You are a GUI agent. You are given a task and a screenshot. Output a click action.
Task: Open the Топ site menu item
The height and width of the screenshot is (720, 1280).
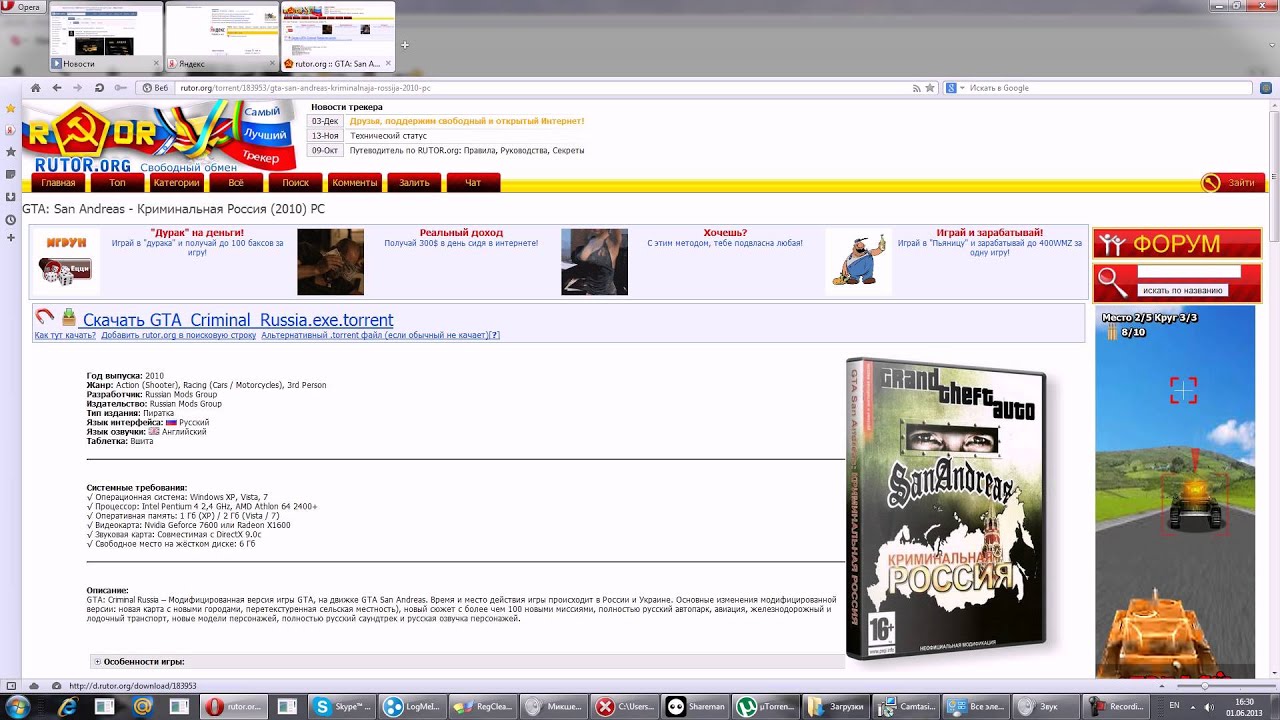coord(117,183)
